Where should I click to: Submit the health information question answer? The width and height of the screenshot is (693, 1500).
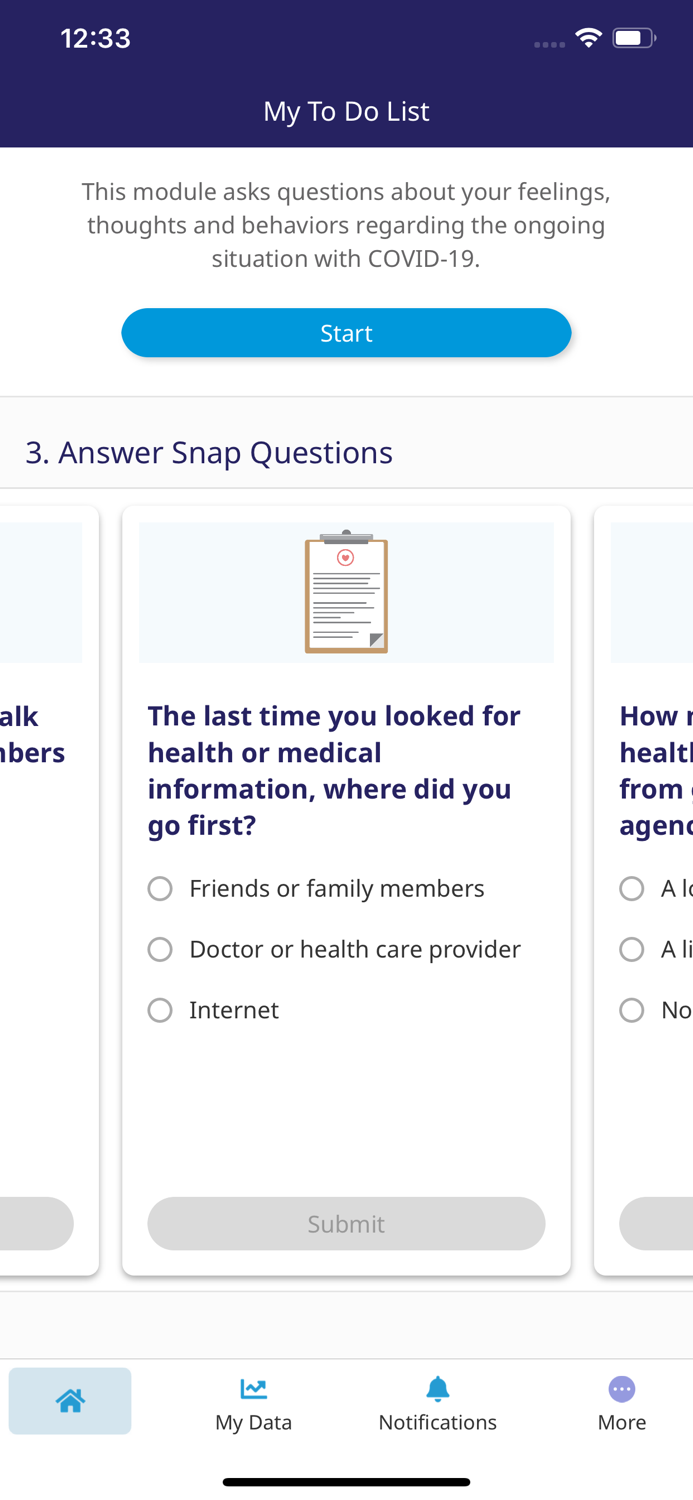346,1223
